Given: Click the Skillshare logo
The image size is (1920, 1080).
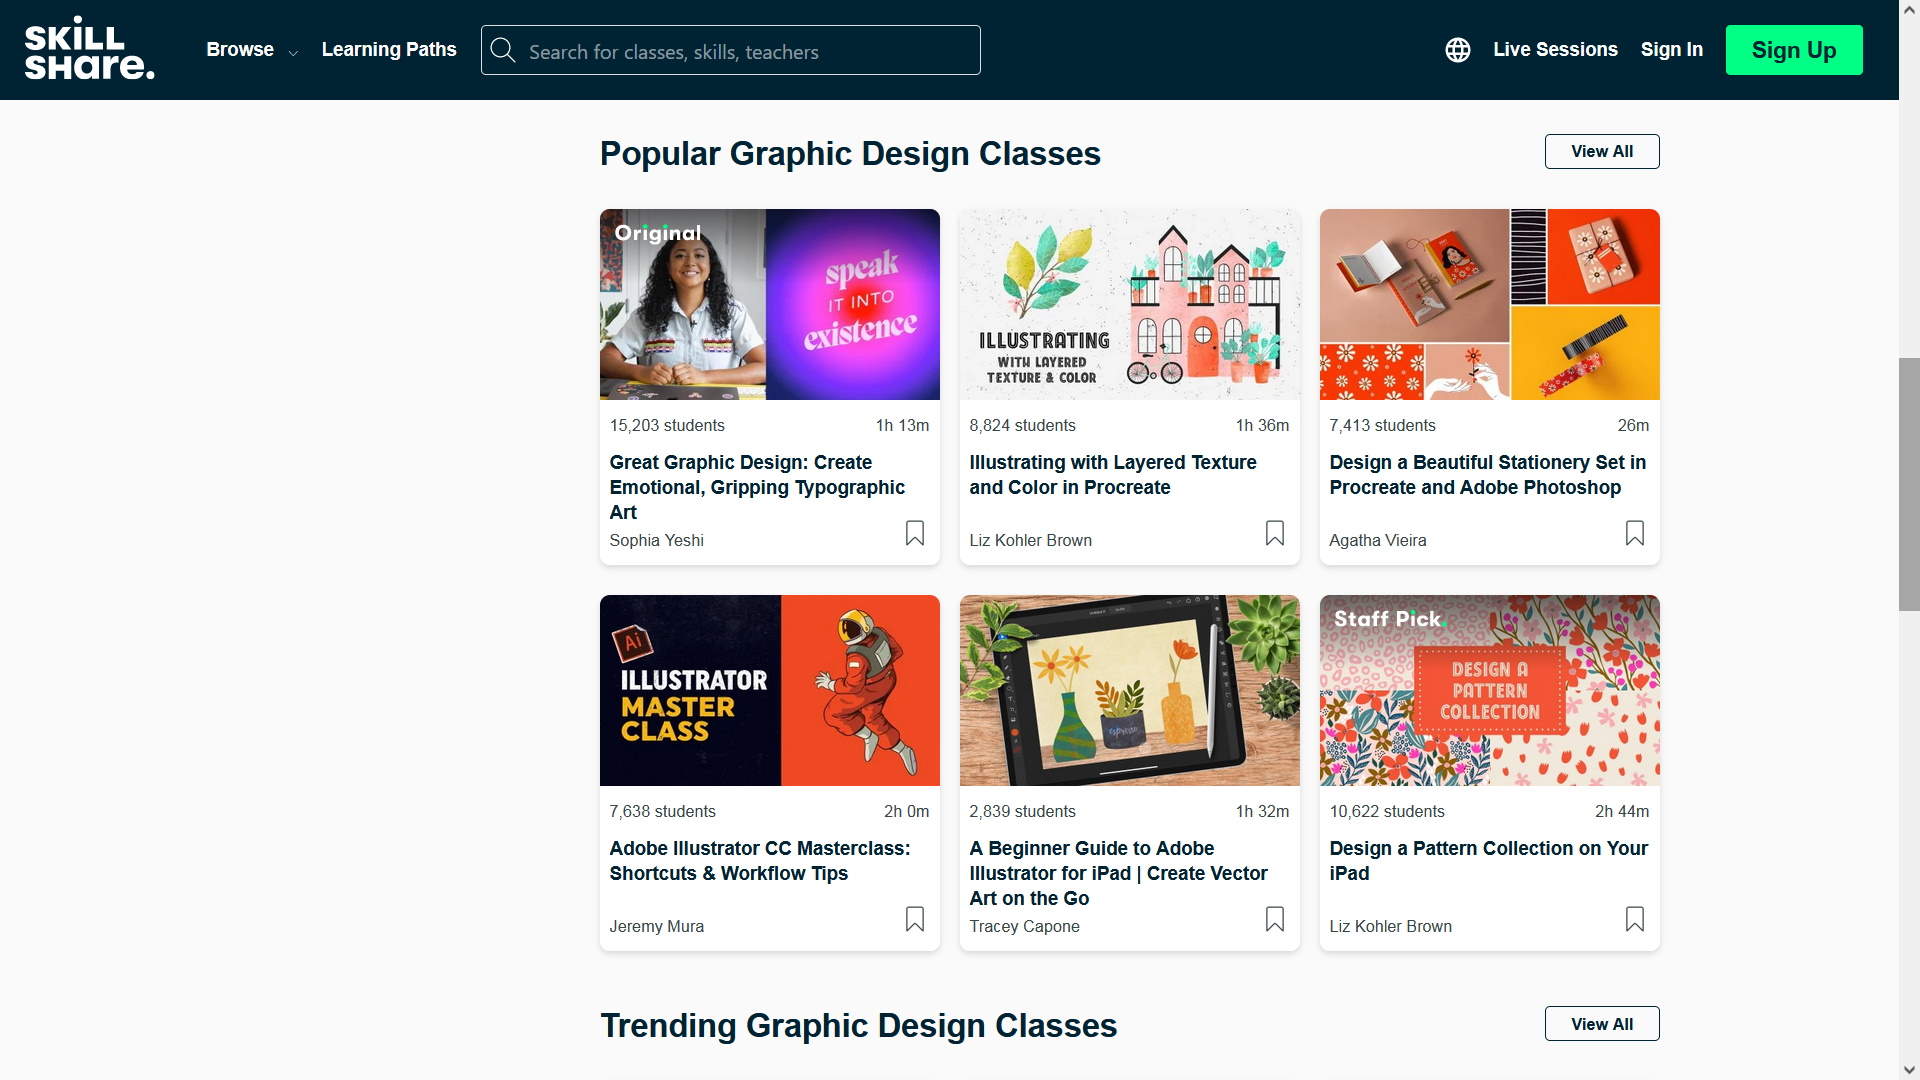Looking at the screenshot, I should tap(90, 50).
